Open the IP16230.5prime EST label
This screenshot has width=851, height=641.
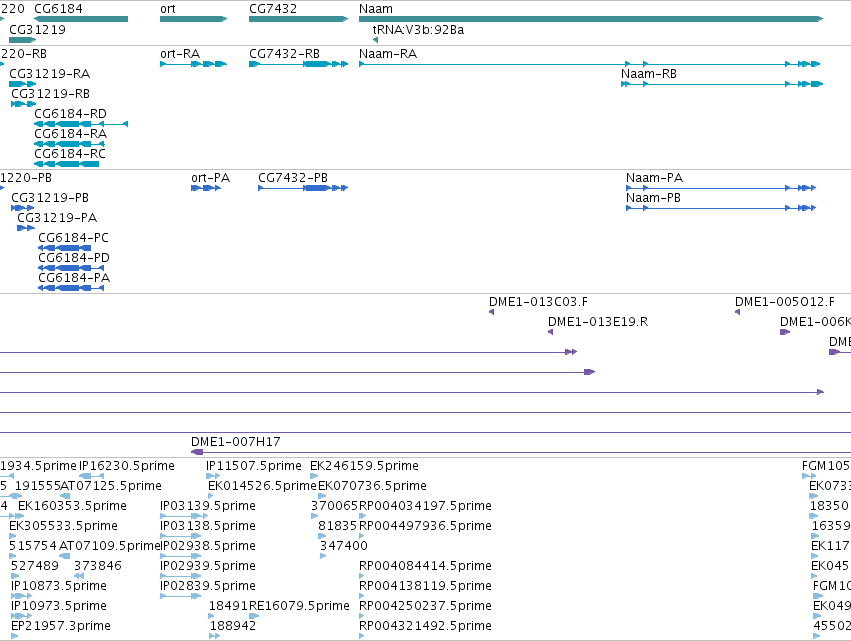tap(127, 466)
